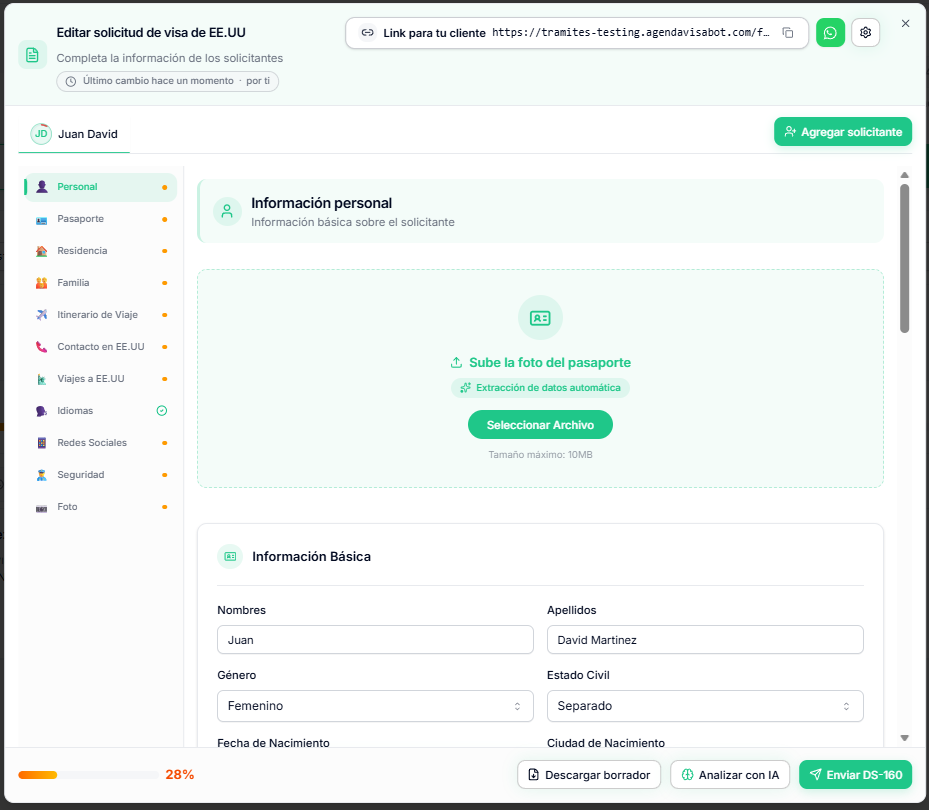Click the Residencia house icon
Image resolution: width=929 pixels, height=810 pixels.
(41, 251)
